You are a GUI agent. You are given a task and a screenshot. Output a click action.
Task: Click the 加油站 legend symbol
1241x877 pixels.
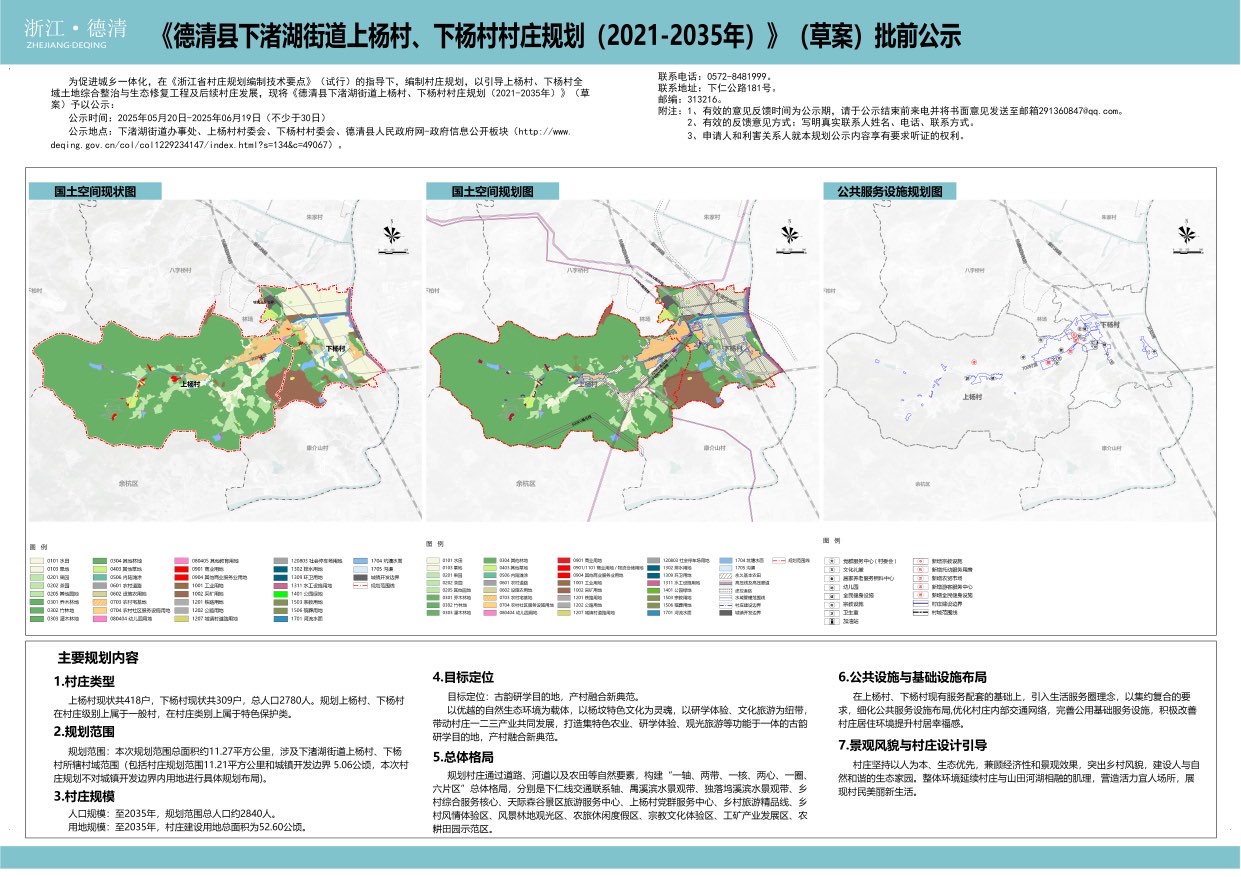click(x=832, y=621)
